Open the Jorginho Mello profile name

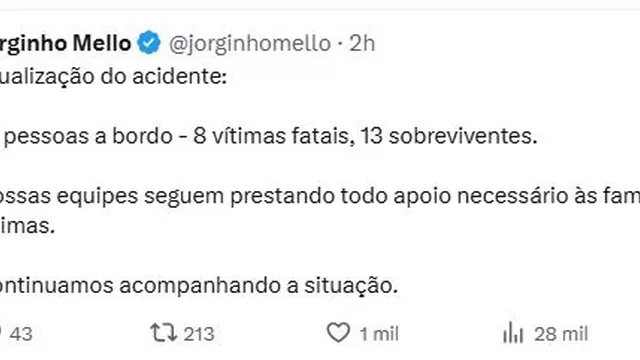click(65, 43)
